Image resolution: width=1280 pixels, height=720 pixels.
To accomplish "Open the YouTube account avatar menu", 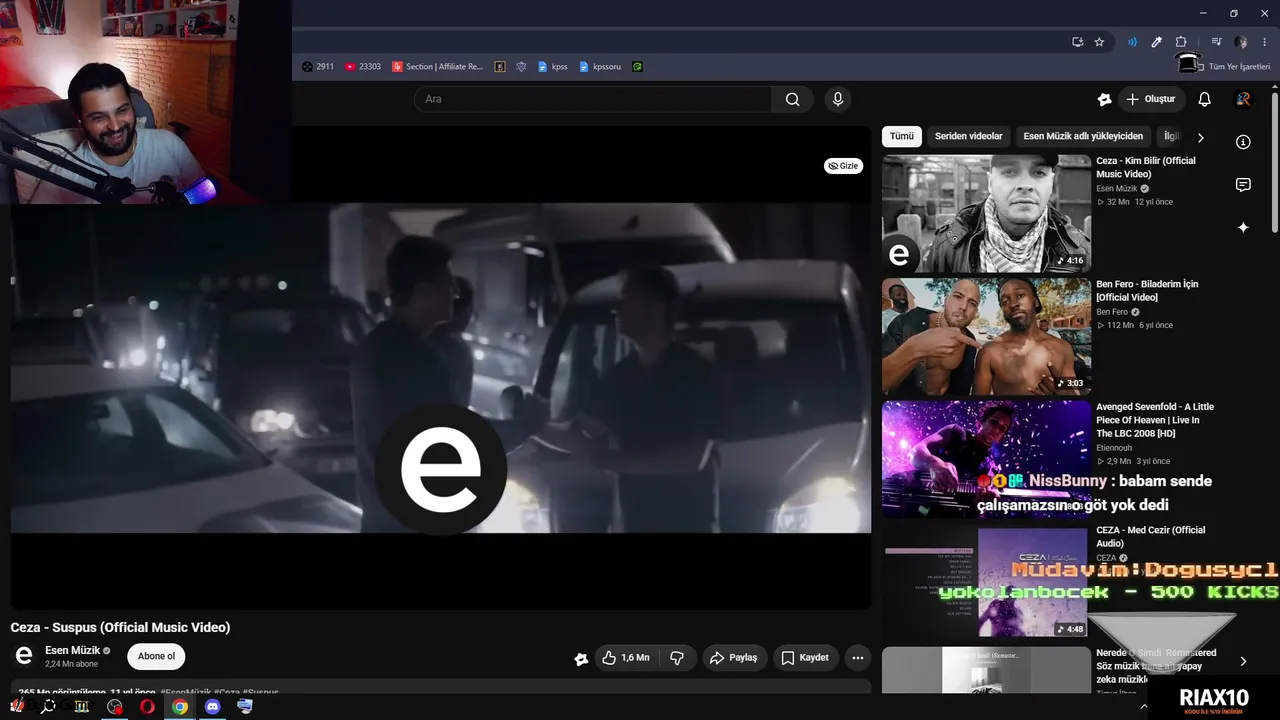I will [1243, 99].
